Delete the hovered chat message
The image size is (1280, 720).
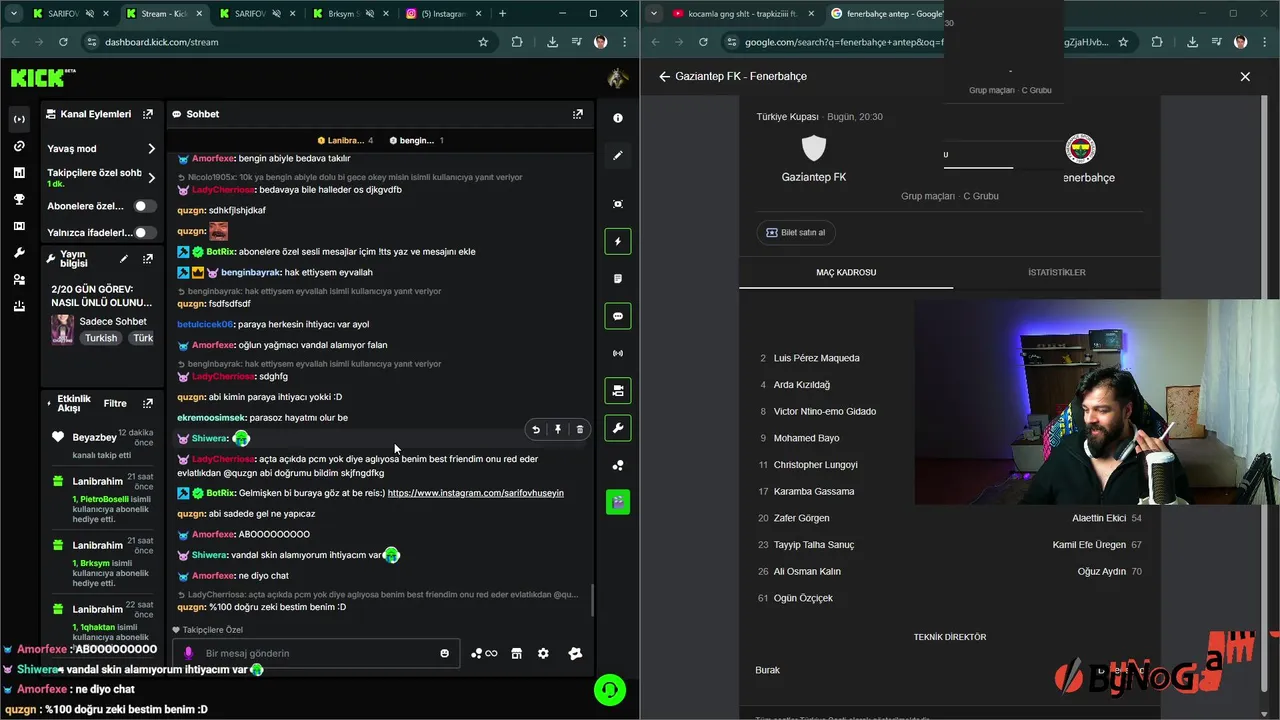coord(580,430)
